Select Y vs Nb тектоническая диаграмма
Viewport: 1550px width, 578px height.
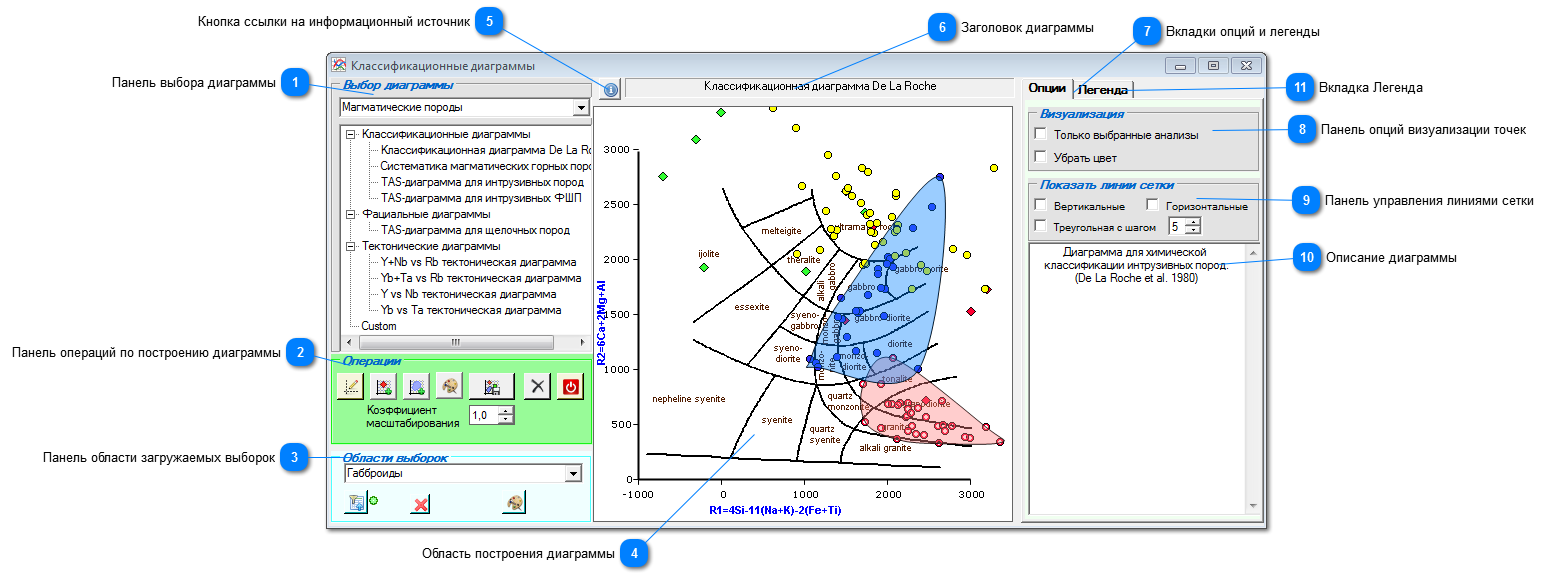(468, 294)
